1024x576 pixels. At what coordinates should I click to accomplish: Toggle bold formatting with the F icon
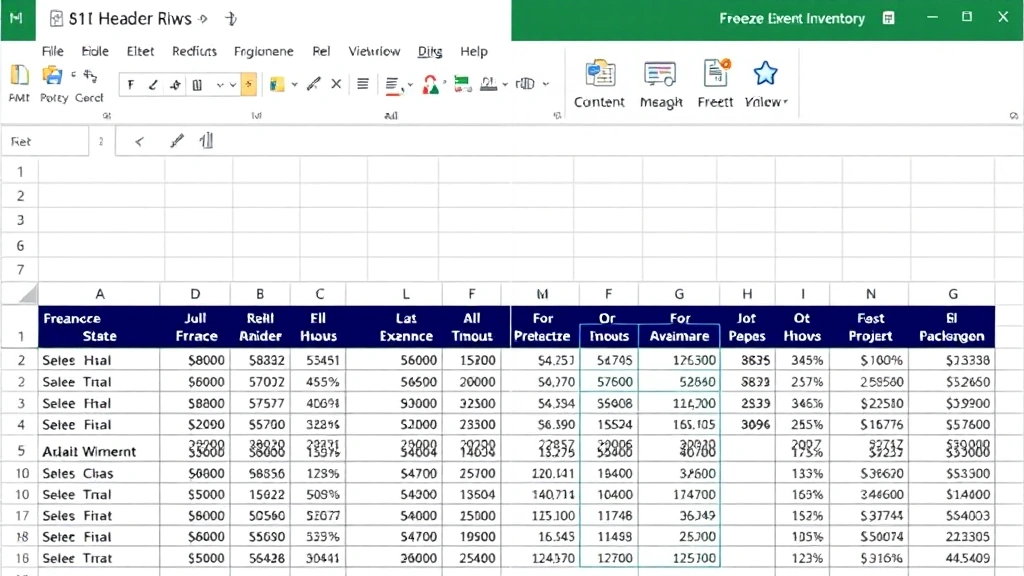(x=131, y=84)
